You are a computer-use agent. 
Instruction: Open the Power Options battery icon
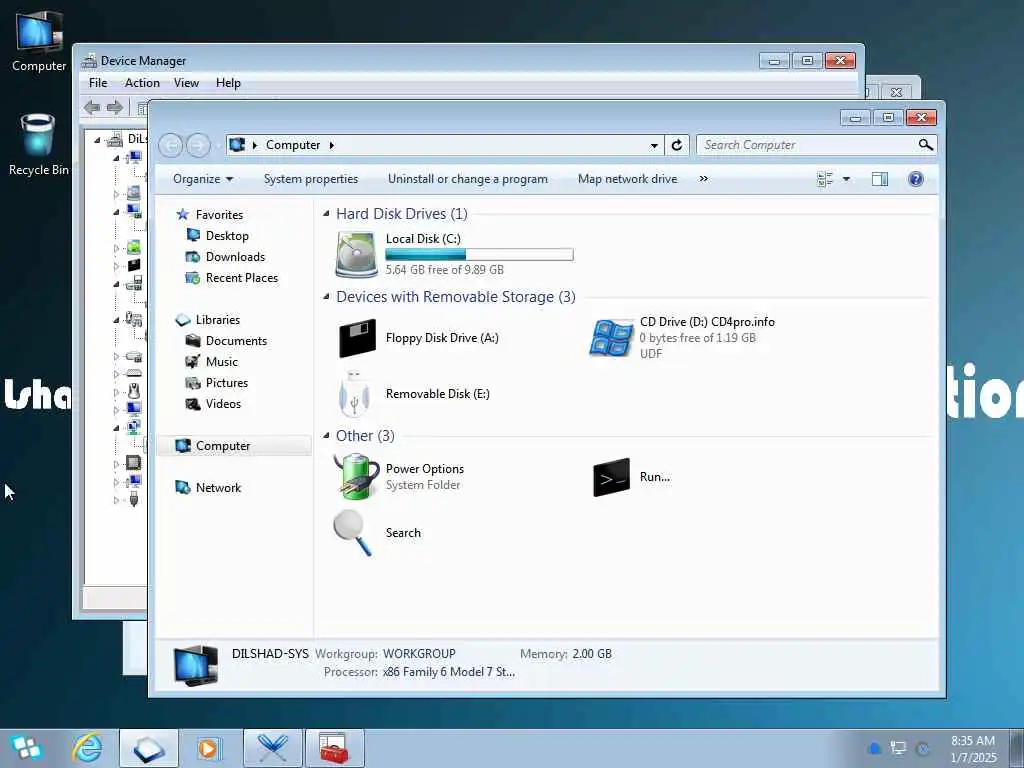pyautogui.click(x=356, y=477)
